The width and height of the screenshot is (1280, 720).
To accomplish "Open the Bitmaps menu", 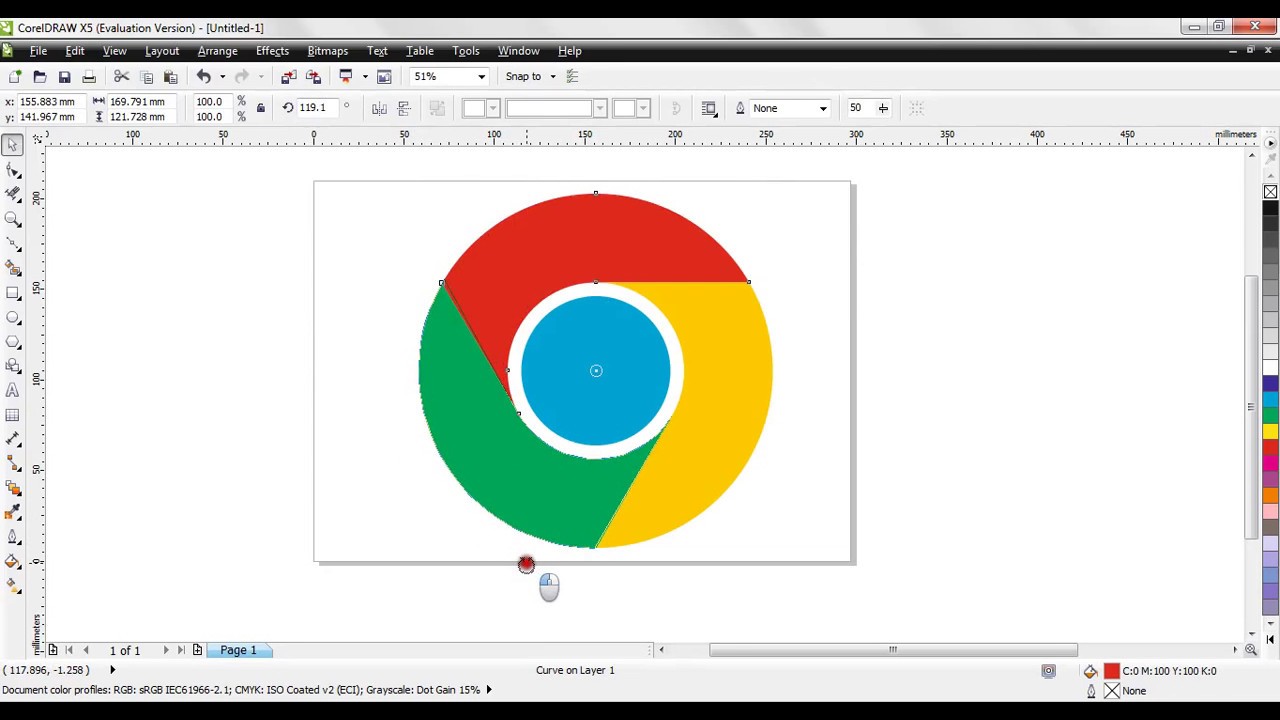I will click(327, 51).
